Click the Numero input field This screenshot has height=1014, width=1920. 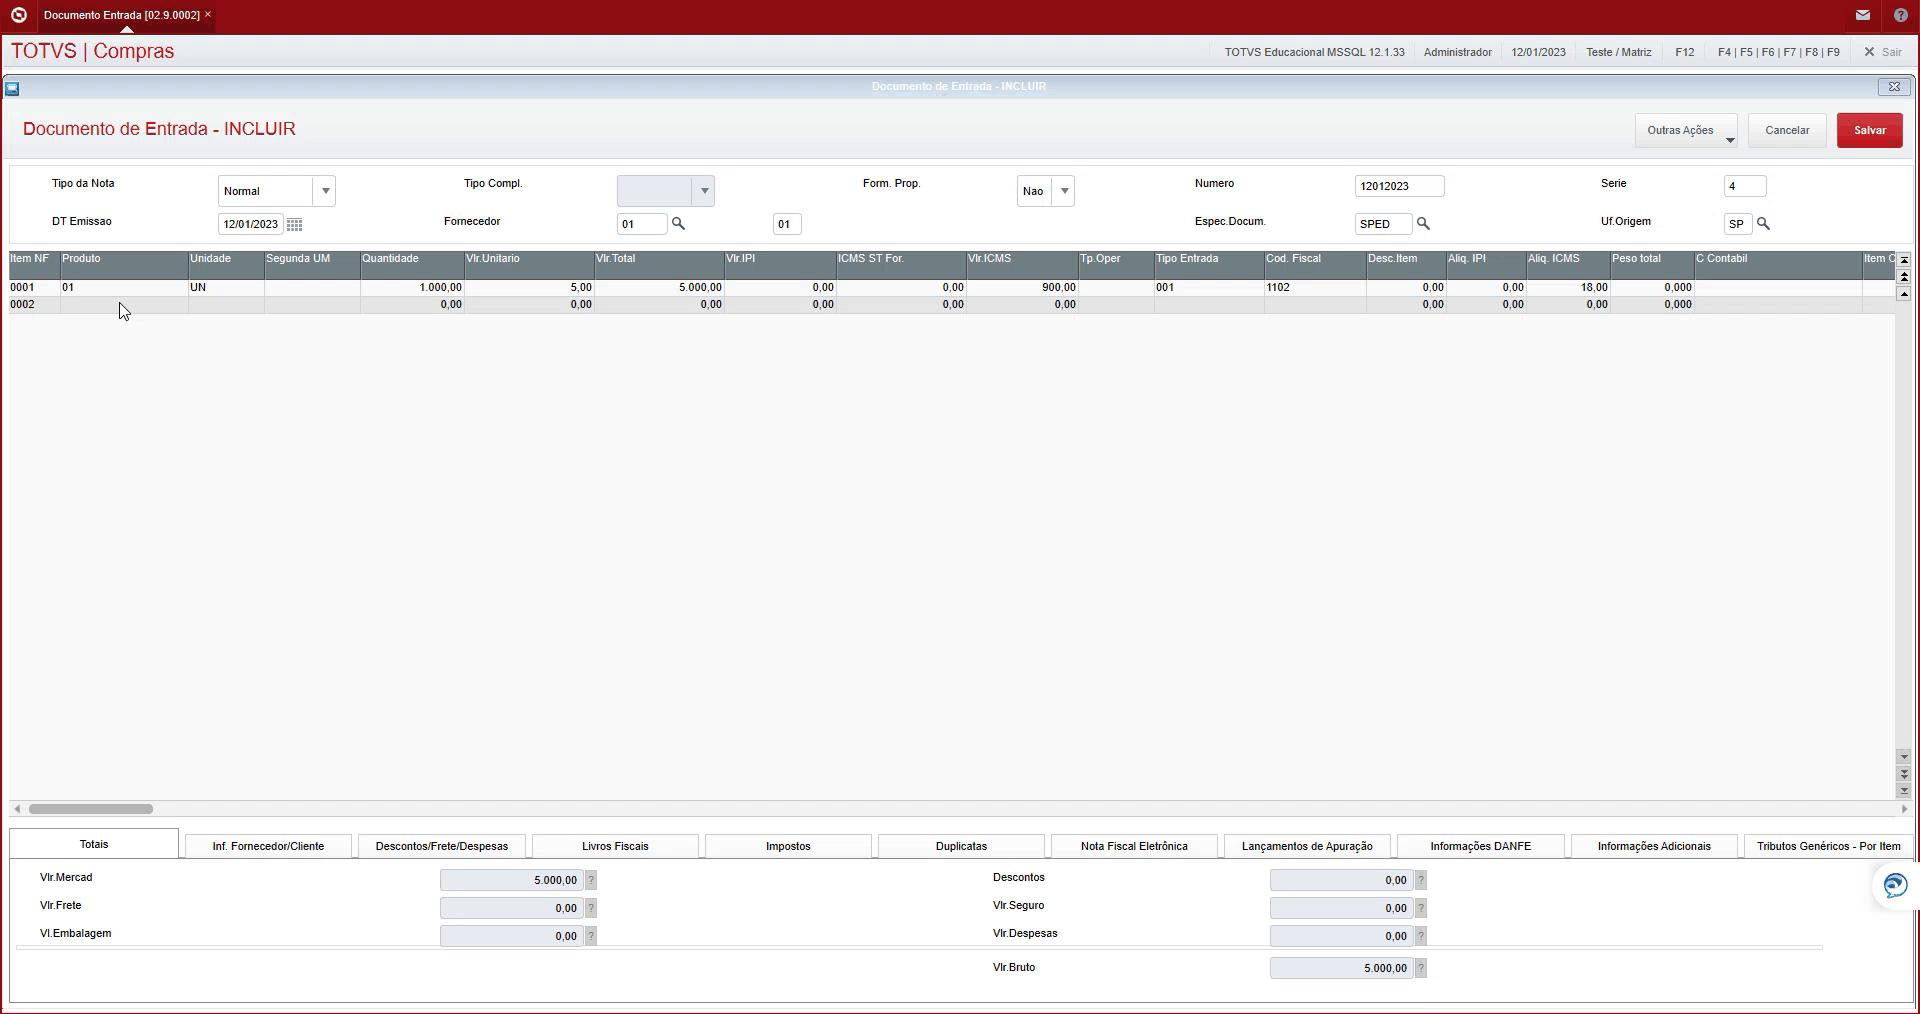1399,186
